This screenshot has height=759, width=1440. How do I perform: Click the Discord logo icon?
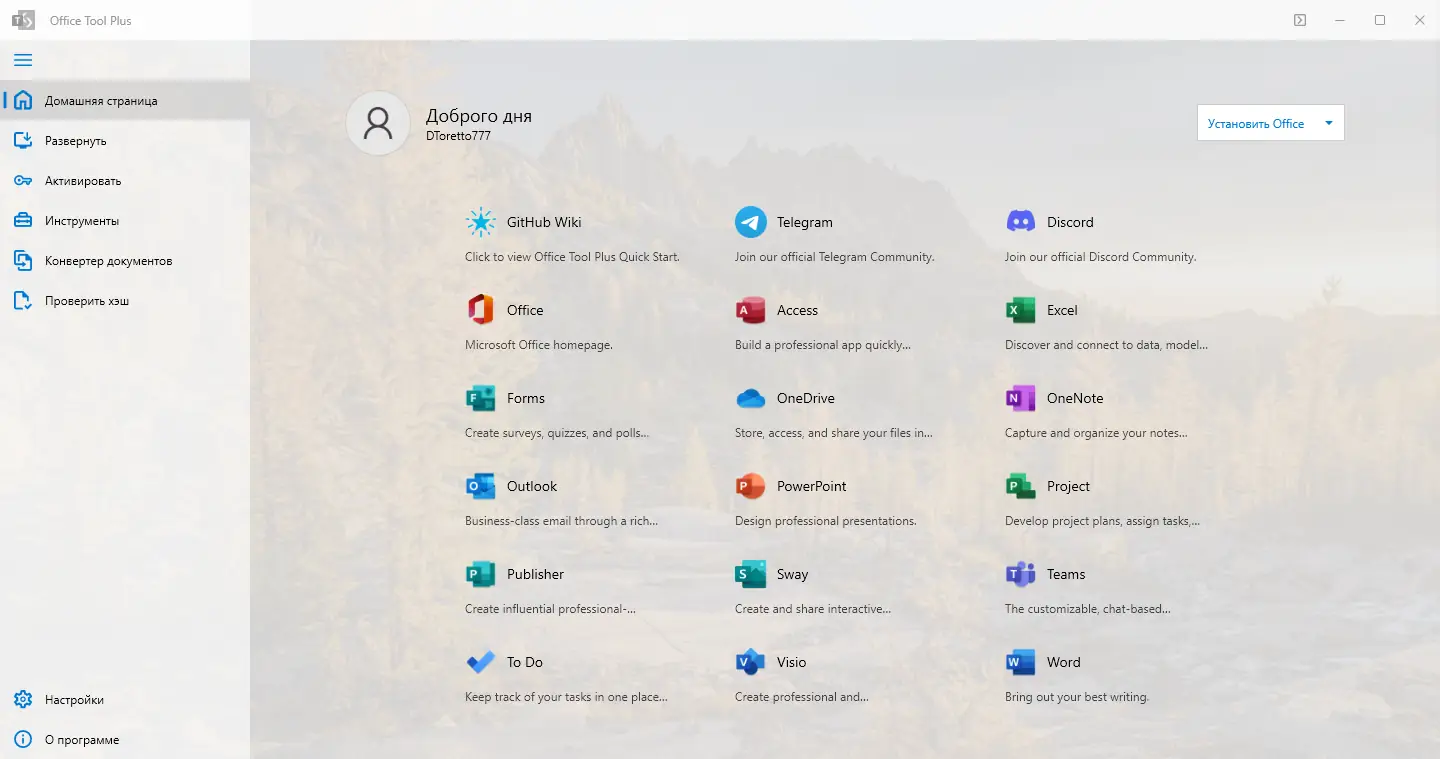point(1021,222)
